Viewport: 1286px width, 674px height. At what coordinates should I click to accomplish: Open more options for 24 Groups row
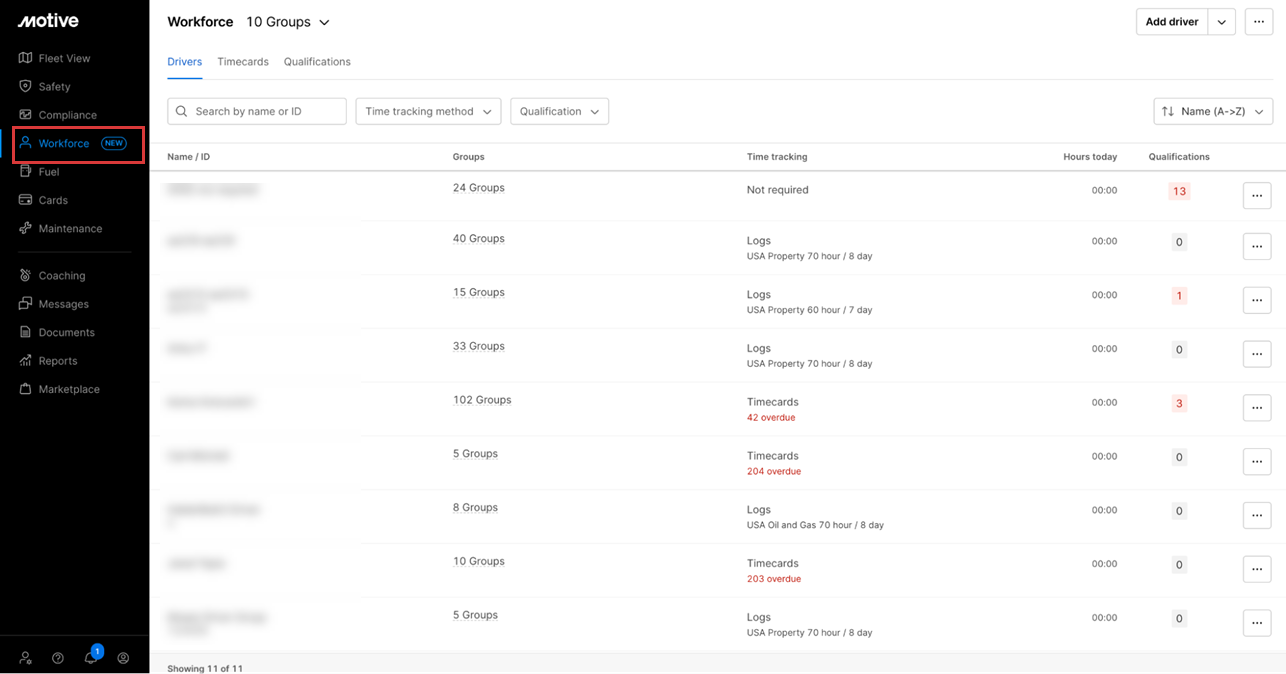[x=1257, y=195]
